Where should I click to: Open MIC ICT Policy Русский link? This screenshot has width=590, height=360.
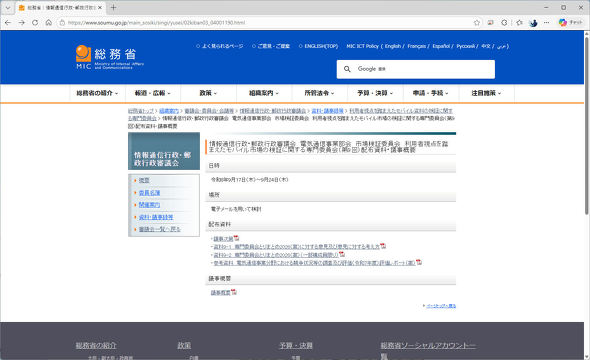pyautogui.click(x=466, y=46)
